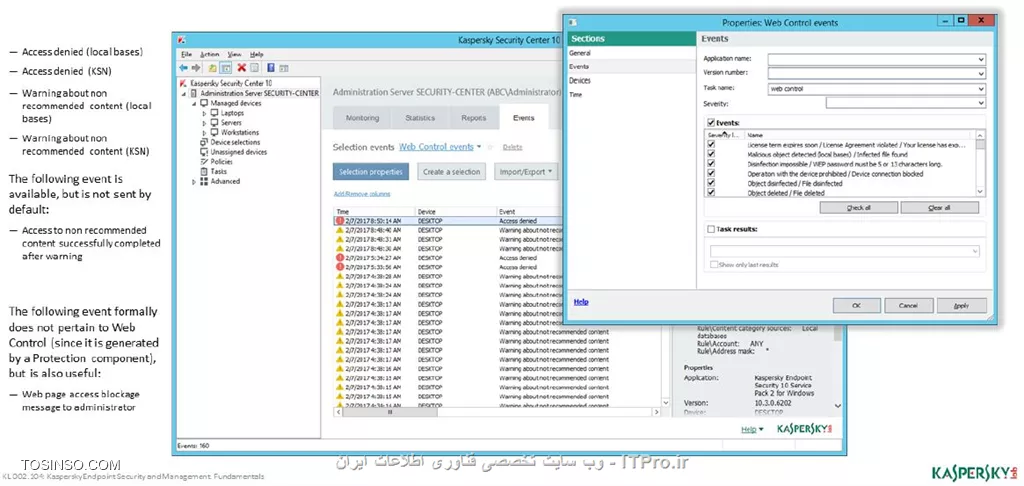Click the Policies icon in tree

[x=204, y=162]
